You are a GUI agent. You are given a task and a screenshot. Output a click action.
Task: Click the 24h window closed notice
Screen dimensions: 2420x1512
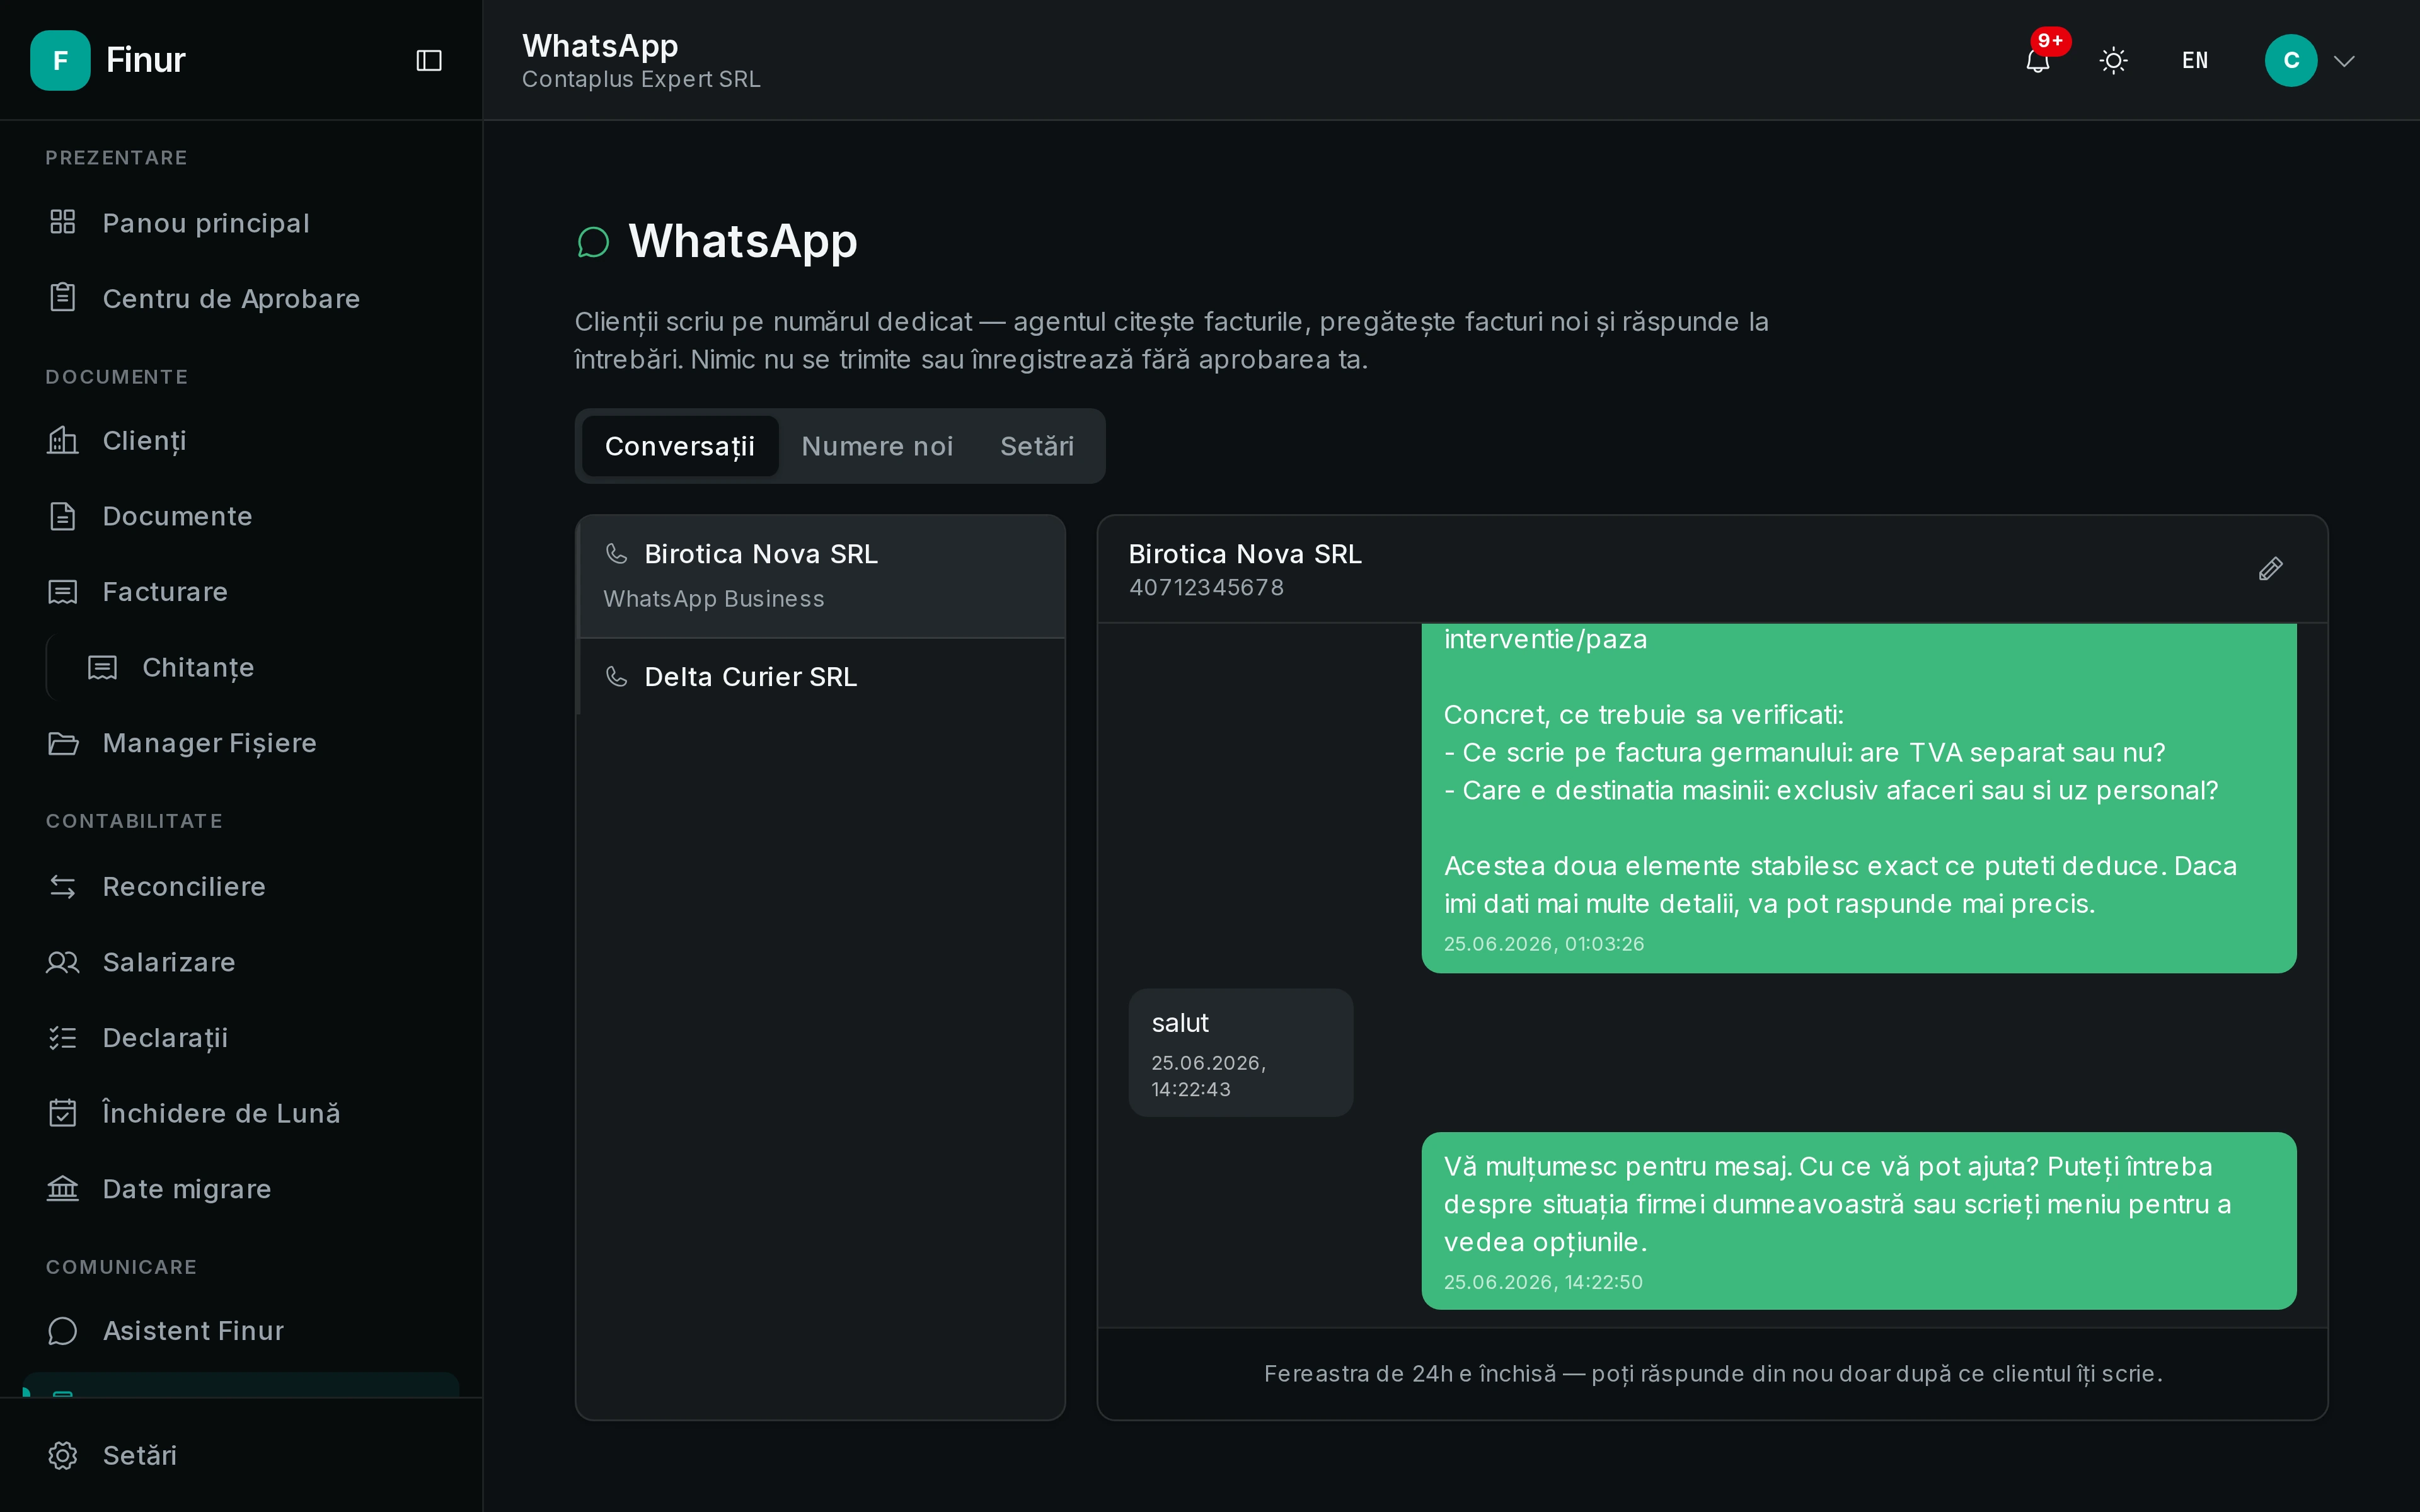[1713, 1374]
